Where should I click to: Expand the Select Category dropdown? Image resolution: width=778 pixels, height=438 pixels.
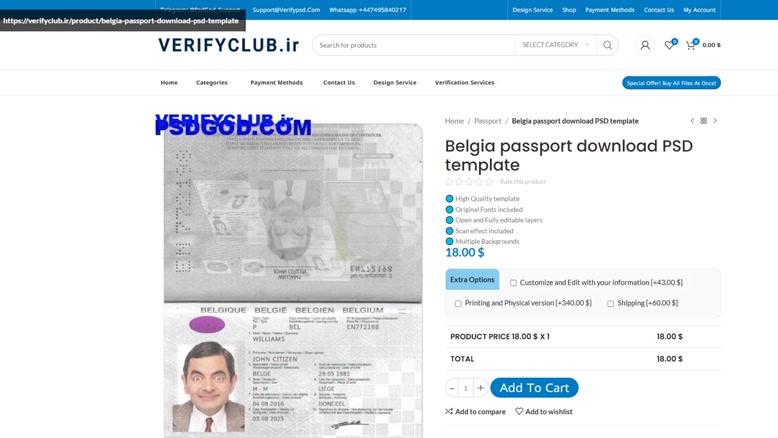pyautogui.click(x=556, y=45)
